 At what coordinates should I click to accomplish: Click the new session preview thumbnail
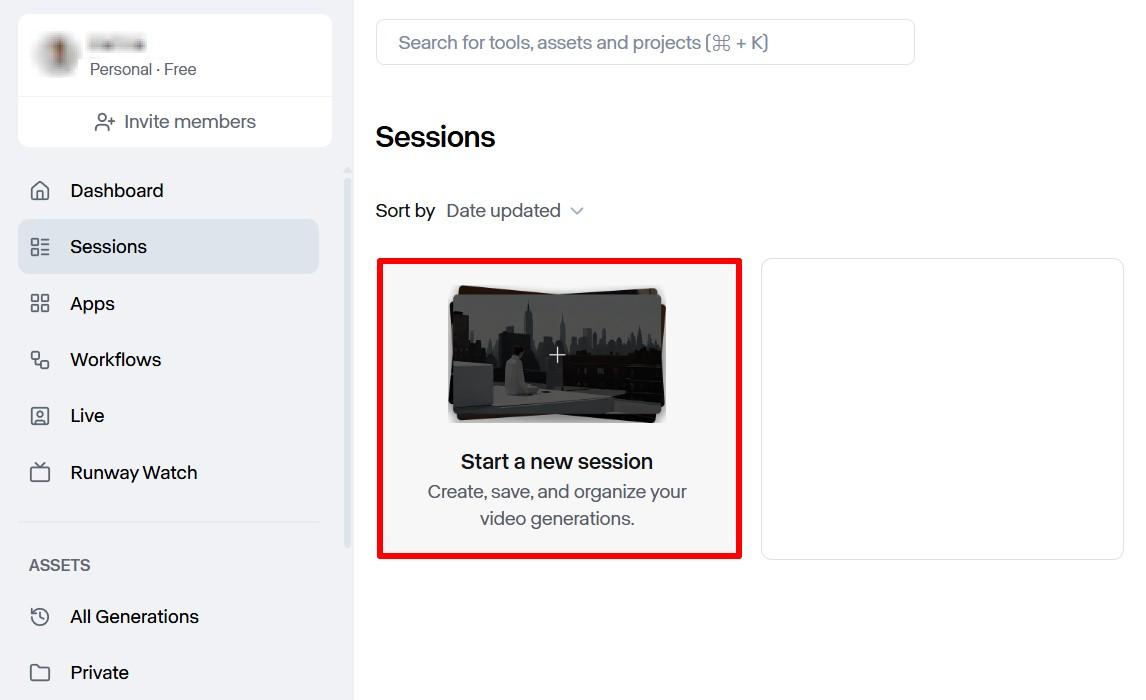(557, 354)
